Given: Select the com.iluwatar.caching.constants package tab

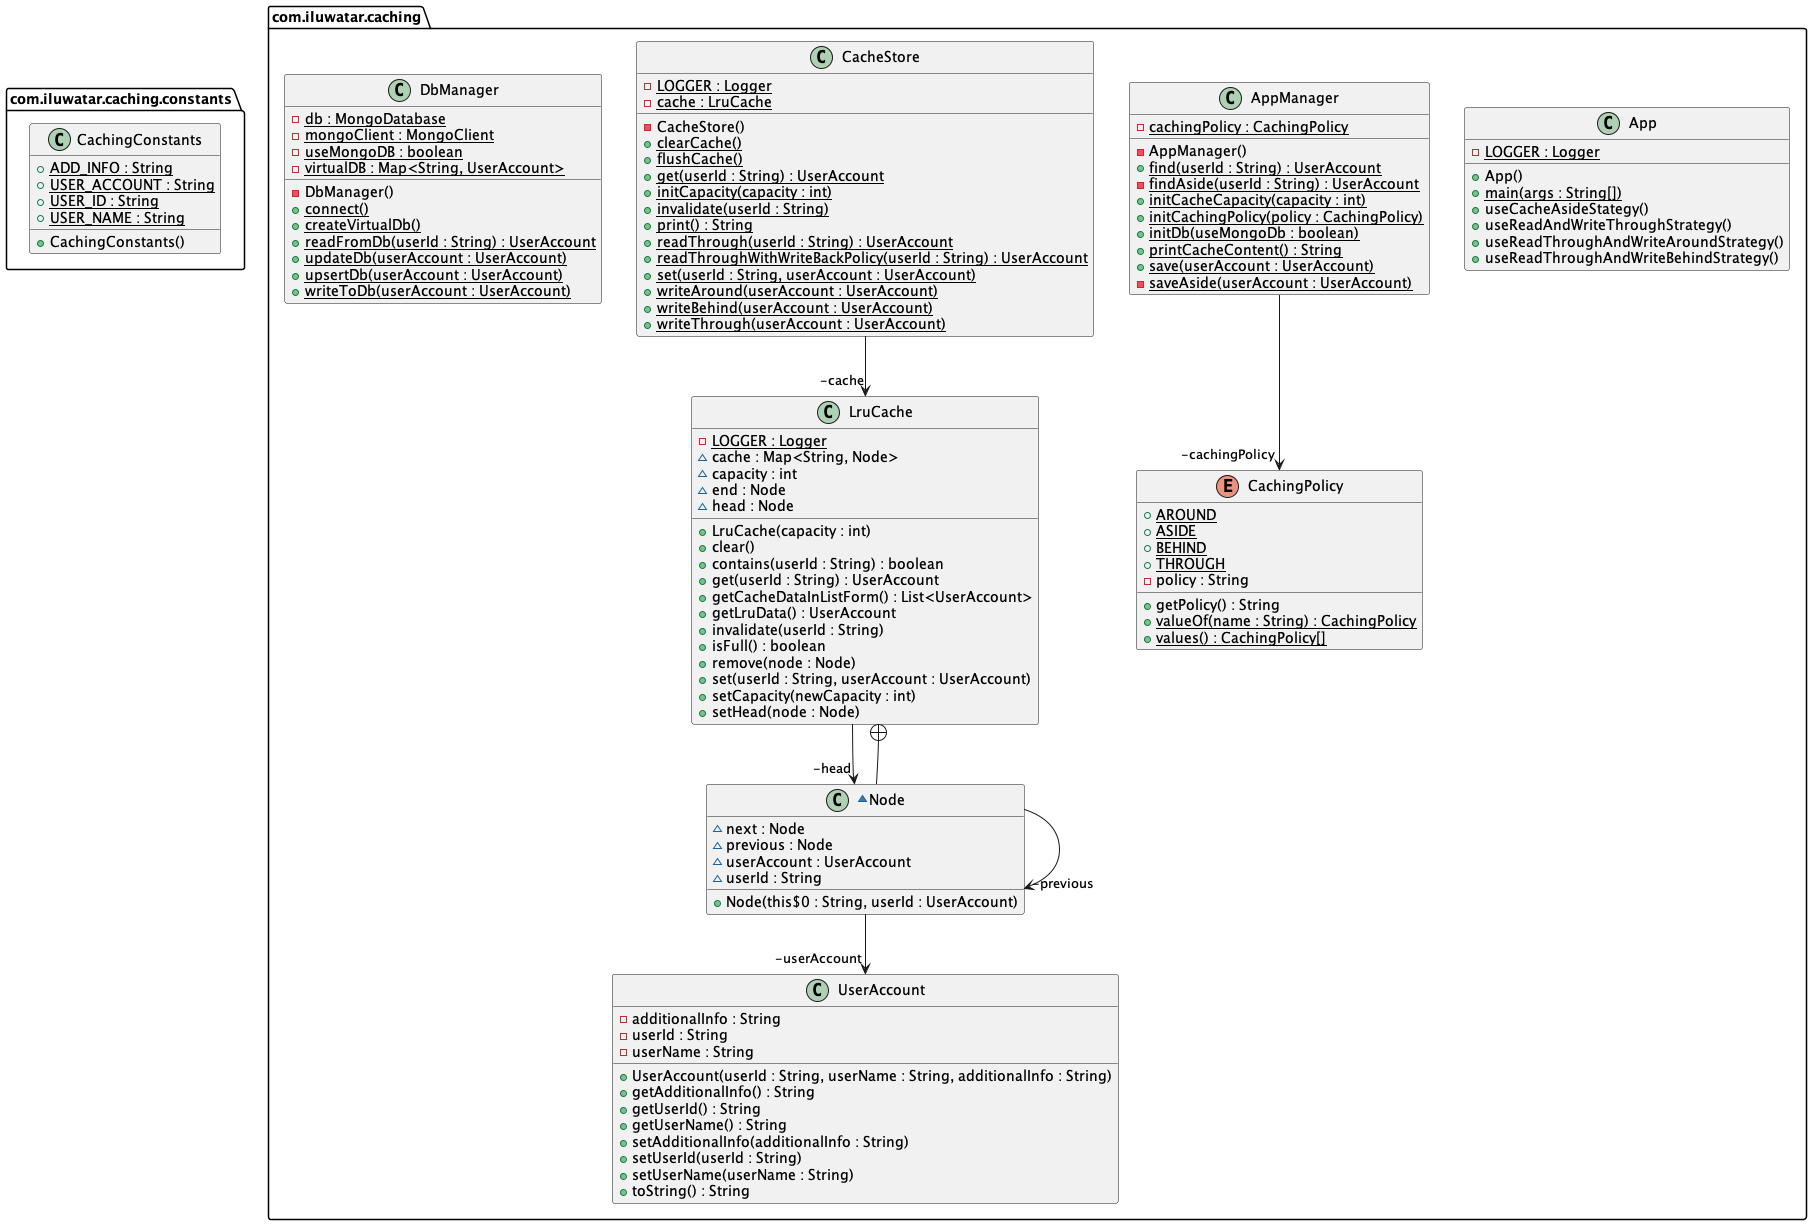Looking at the screenshot, I should [121, 99].
